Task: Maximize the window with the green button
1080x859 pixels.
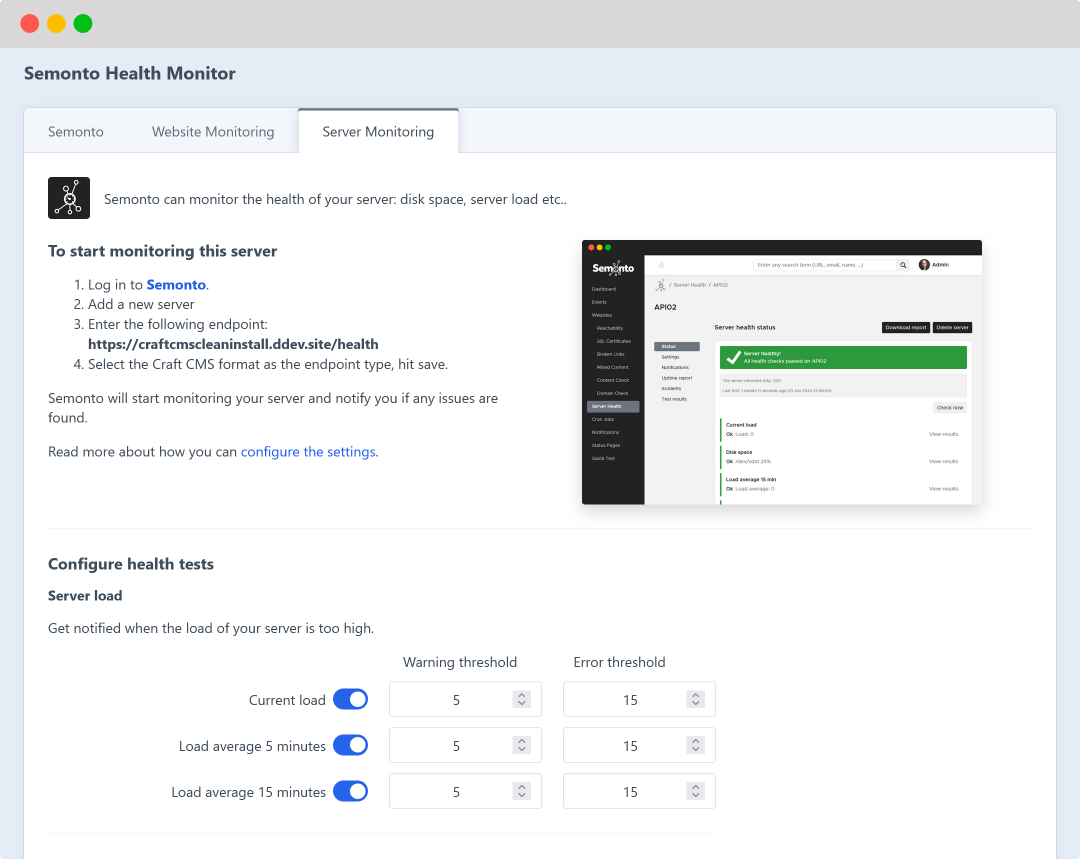Action: (x=83, y=23)
